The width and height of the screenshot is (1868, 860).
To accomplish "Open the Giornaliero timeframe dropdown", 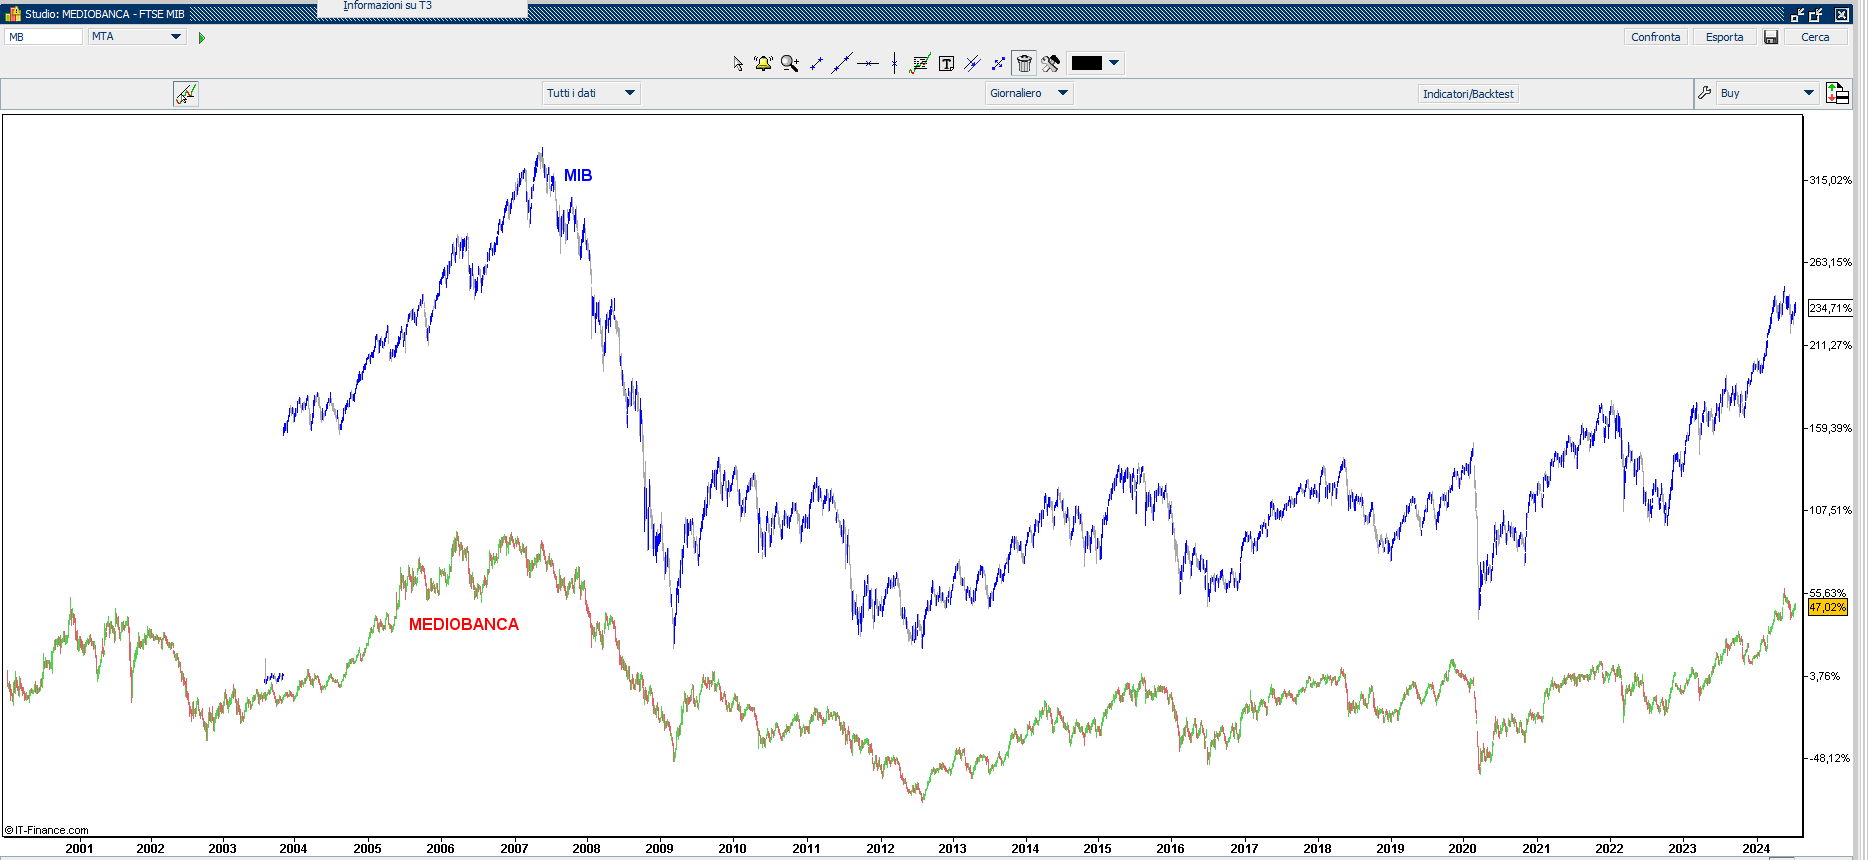I will point(1029,93).
